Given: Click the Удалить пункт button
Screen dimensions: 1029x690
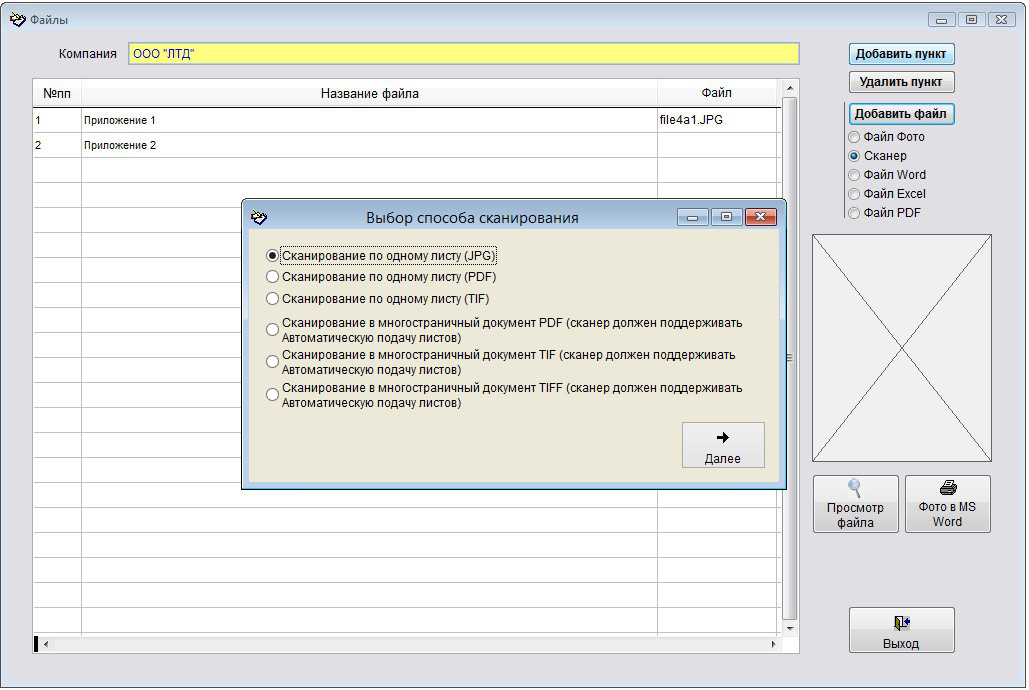Looking at the screenshot, I should [x=901, y=82].
